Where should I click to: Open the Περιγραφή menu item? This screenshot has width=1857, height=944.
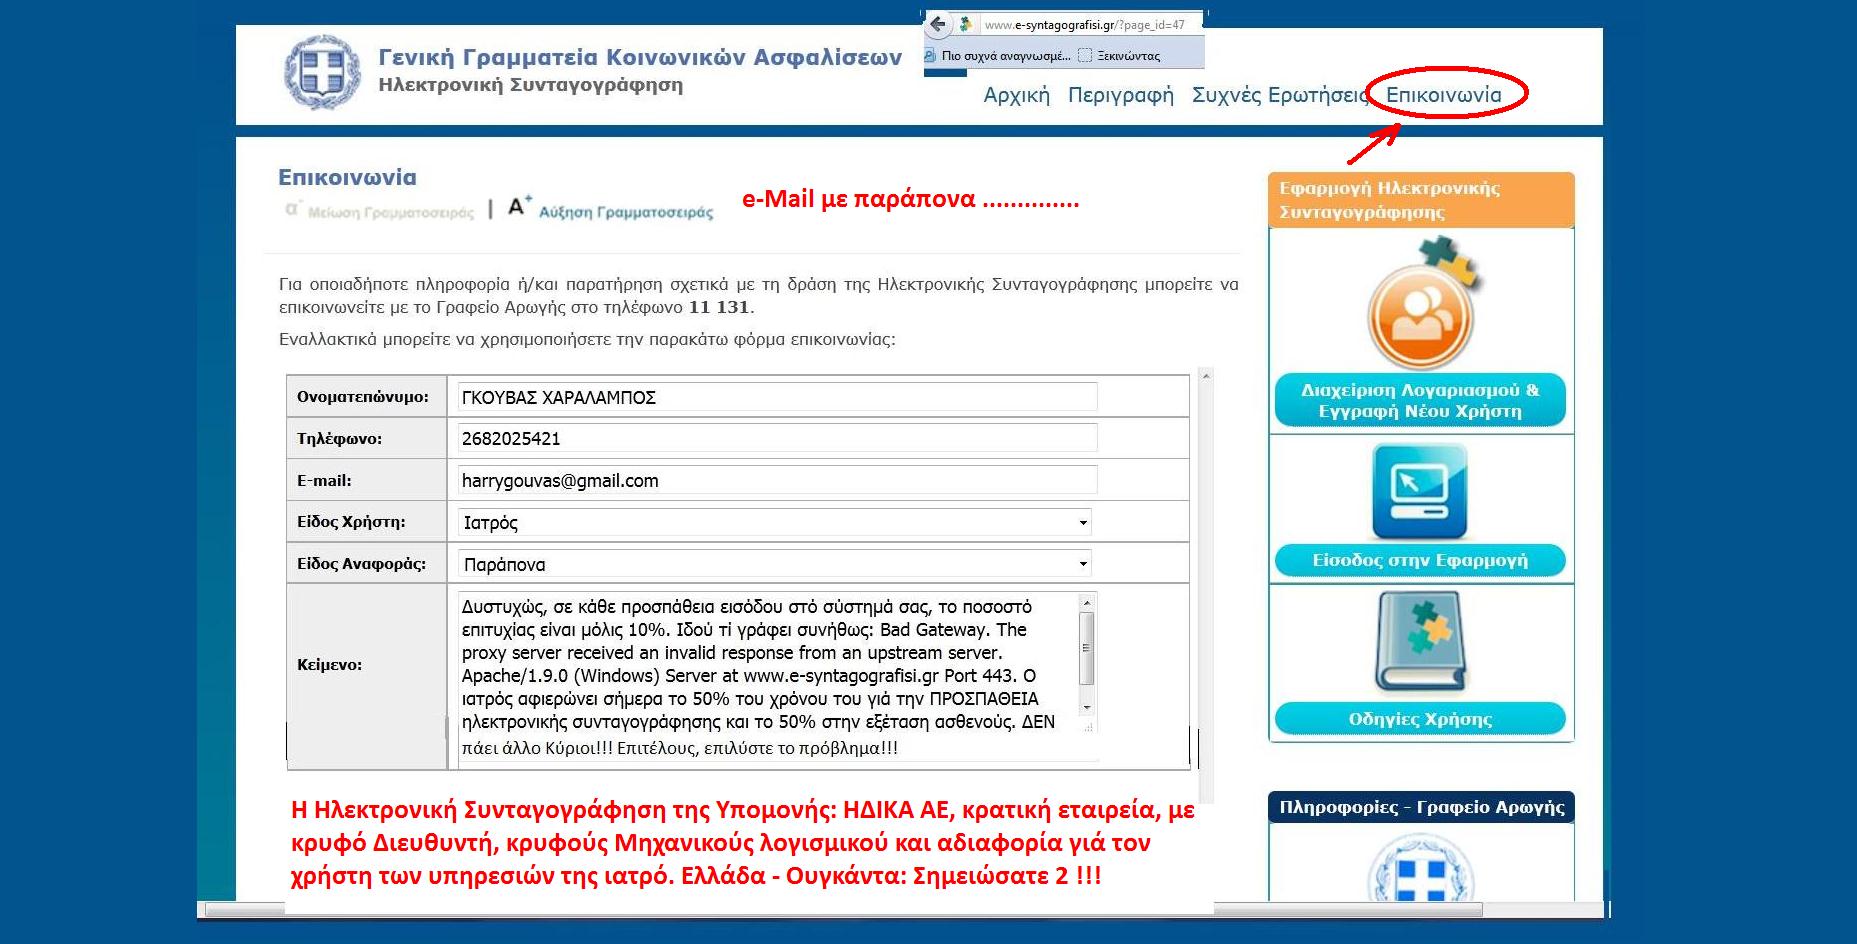pyautogui.click(x=1120, y=95)
